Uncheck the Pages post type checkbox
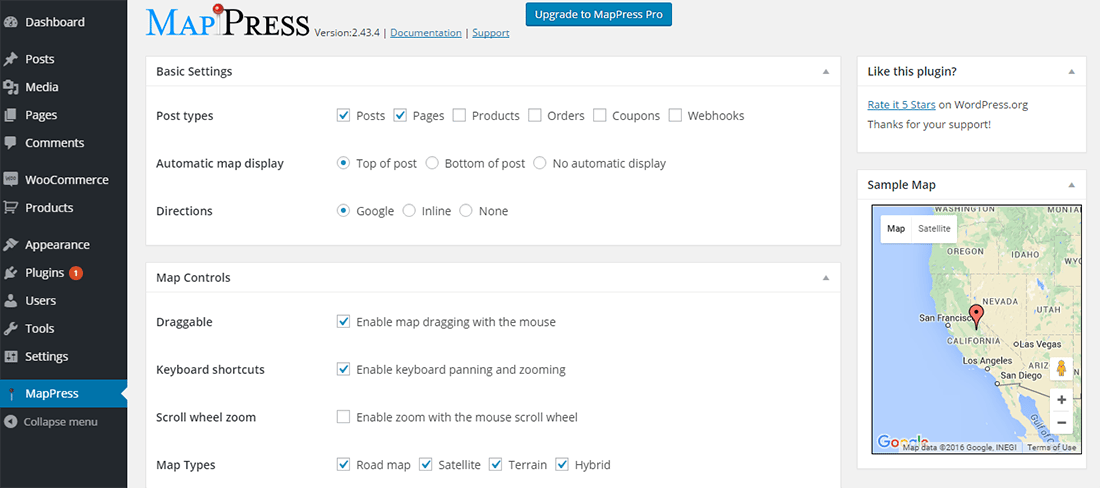This screenshot has width=1100, height=488. click(400, 115)
